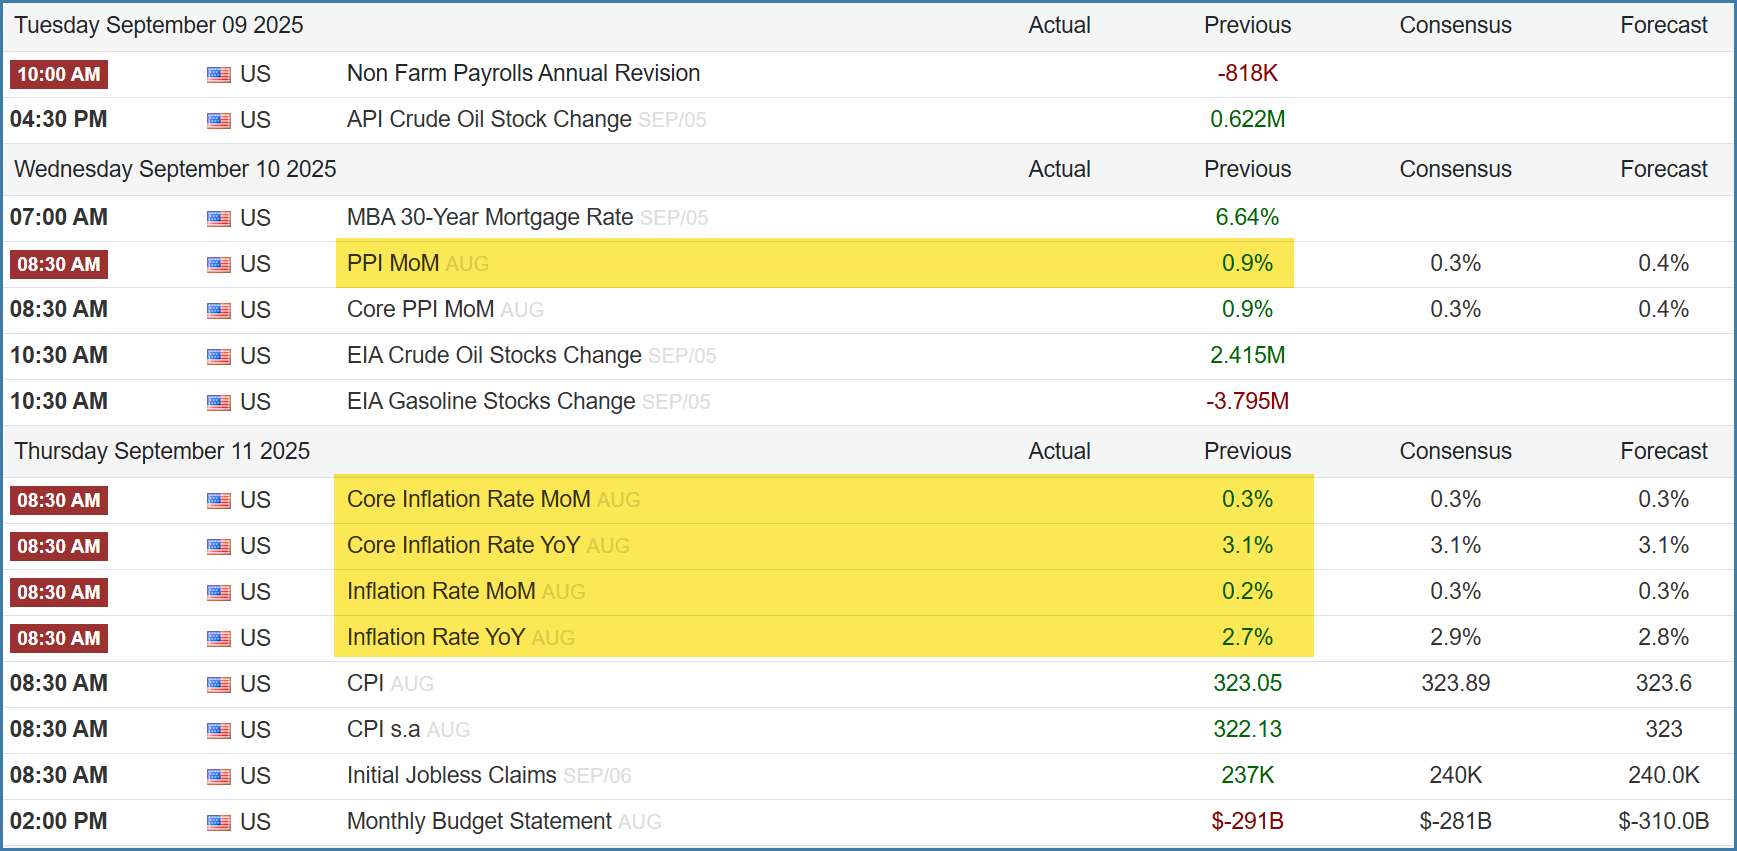Click Budget Statement consensus $-281B
This screenshot has width=1737, height=851.
(1456, 821)
